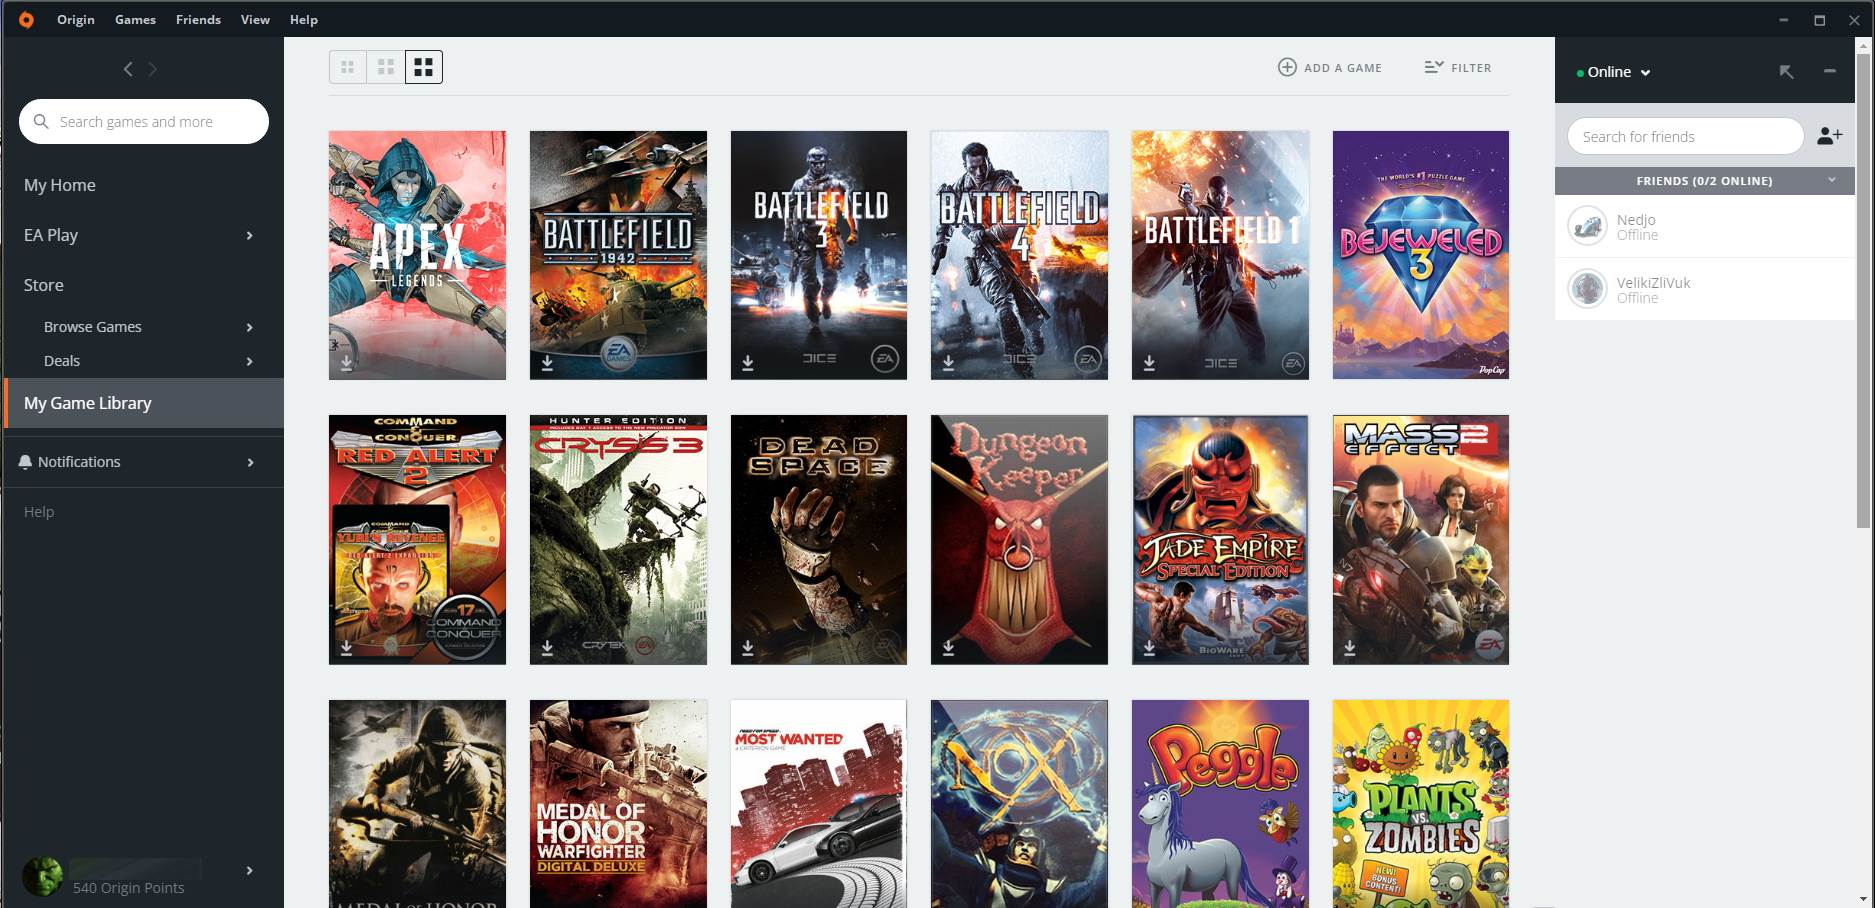Click the Notifications bell icon
This screenshot has width=1875, height=908.
tap(25, 462)
